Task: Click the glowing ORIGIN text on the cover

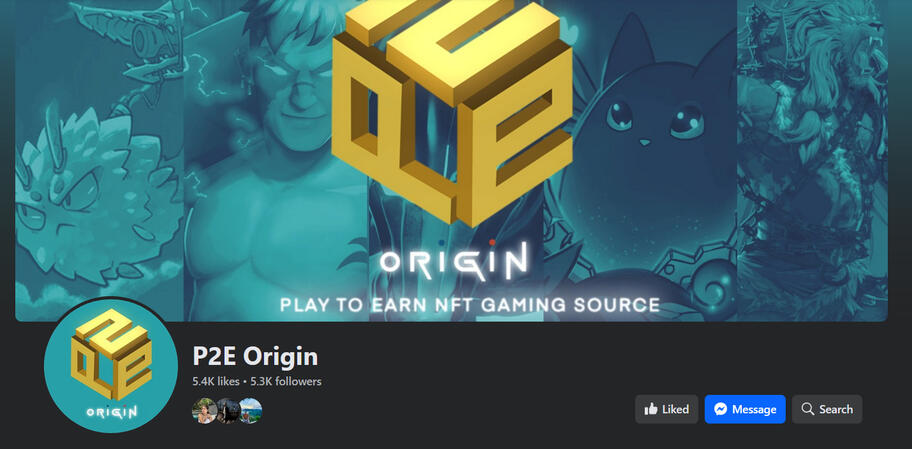Action: [x=454, y=261]
